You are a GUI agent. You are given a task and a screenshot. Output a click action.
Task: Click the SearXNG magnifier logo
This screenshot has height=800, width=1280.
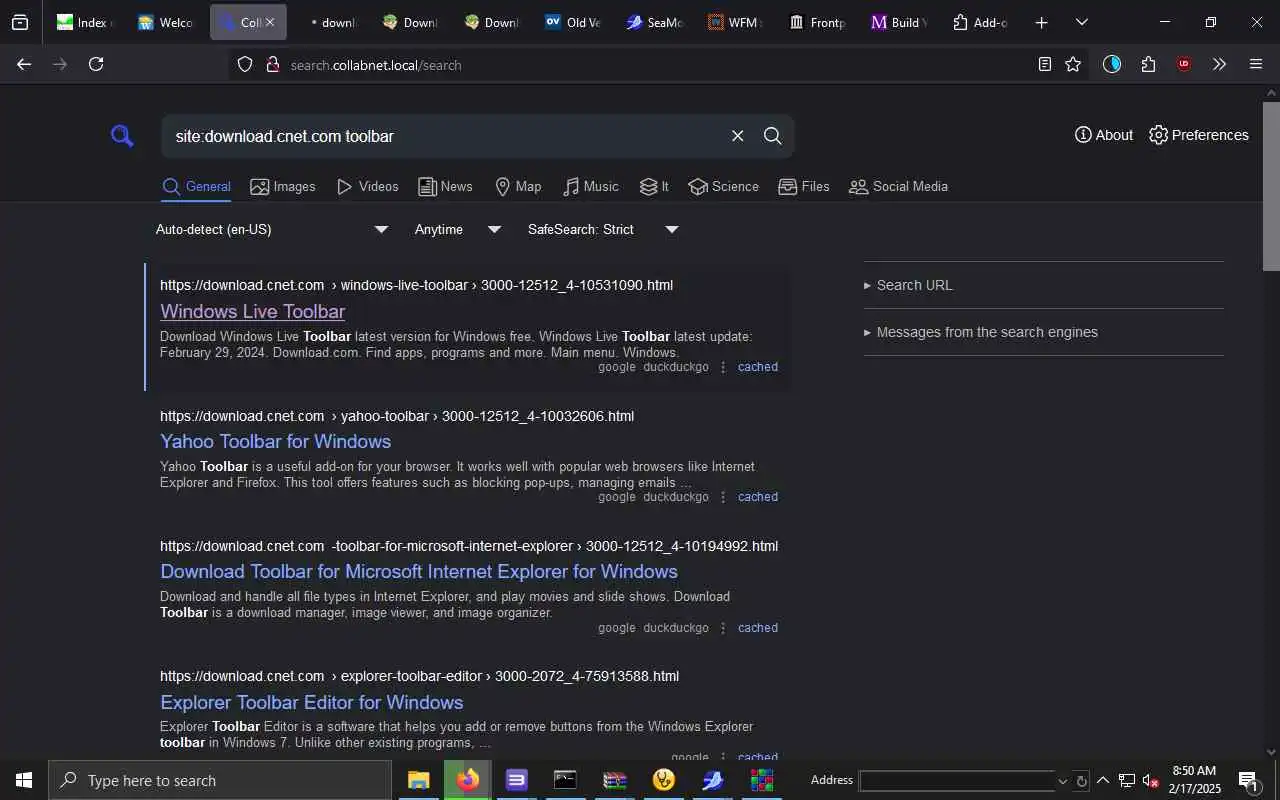(122, 136)
